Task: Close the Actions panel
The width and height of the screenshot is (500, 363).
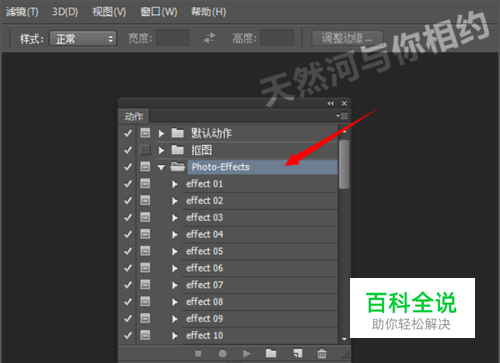Action: click(x=344, y=103)
